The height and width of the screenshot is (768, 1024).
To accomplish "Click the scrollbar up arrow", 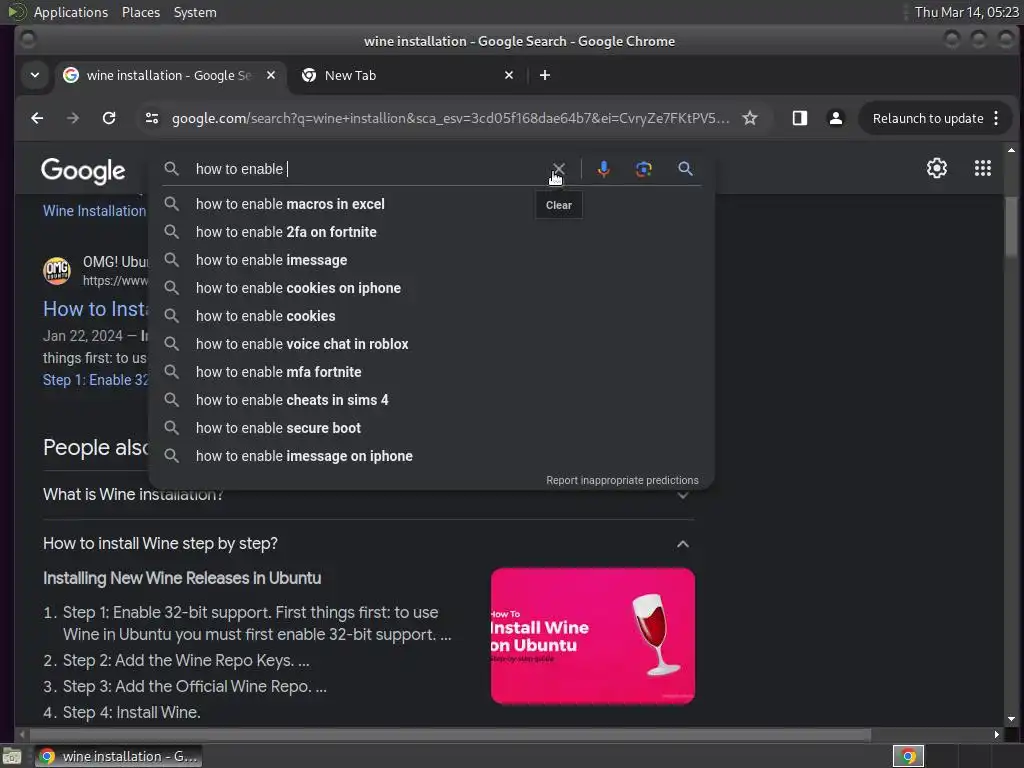I will 1011,150.
